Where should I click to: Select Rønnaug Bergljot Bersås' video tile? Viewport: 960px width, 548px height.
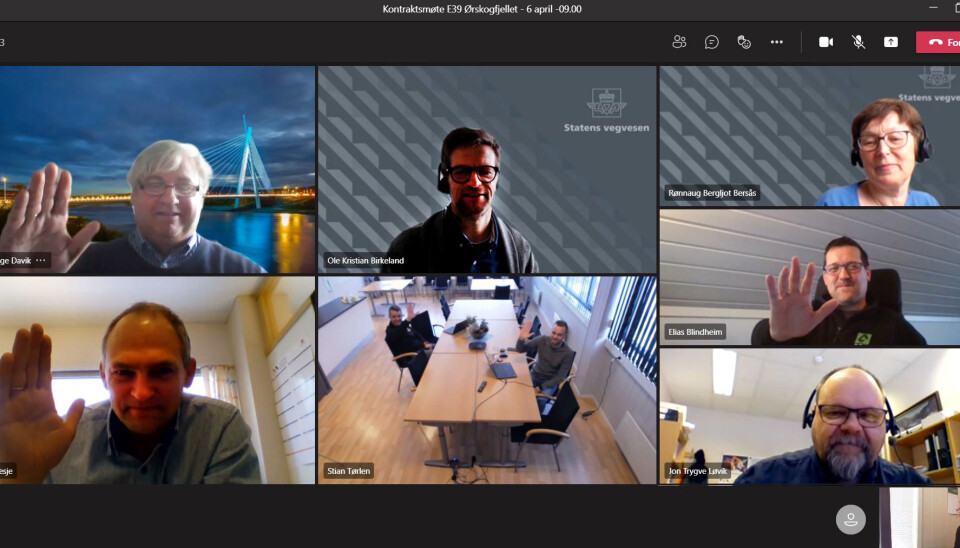(x=809, y=135)
